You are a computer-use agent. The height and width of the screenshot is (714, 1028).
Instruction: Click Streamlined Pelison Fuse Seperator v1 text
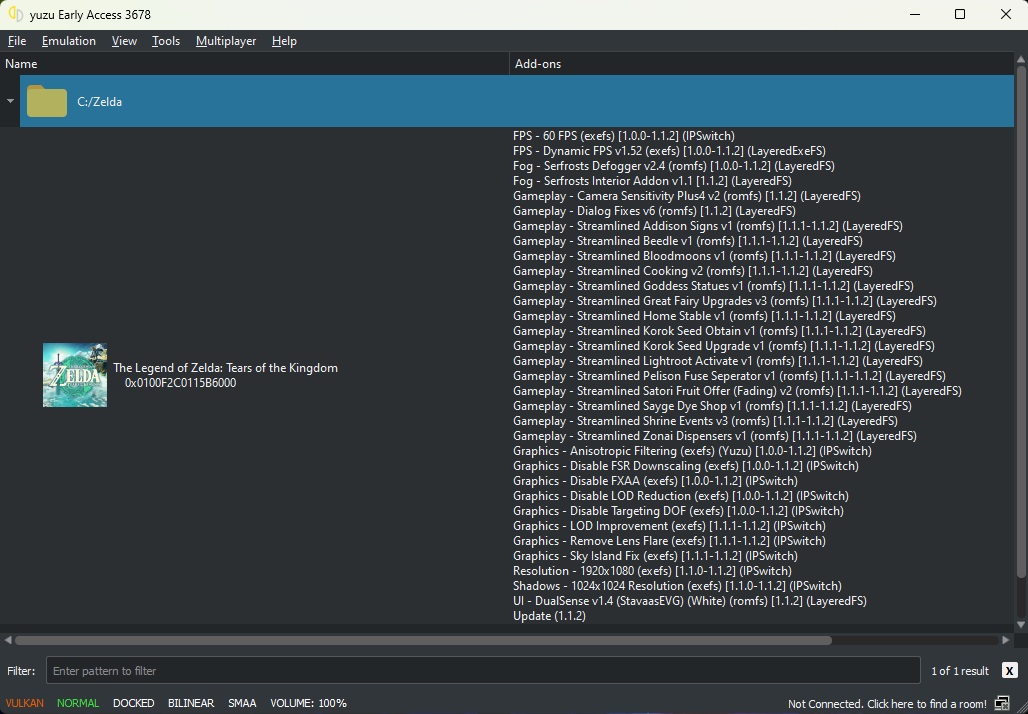tap(729, 376)
